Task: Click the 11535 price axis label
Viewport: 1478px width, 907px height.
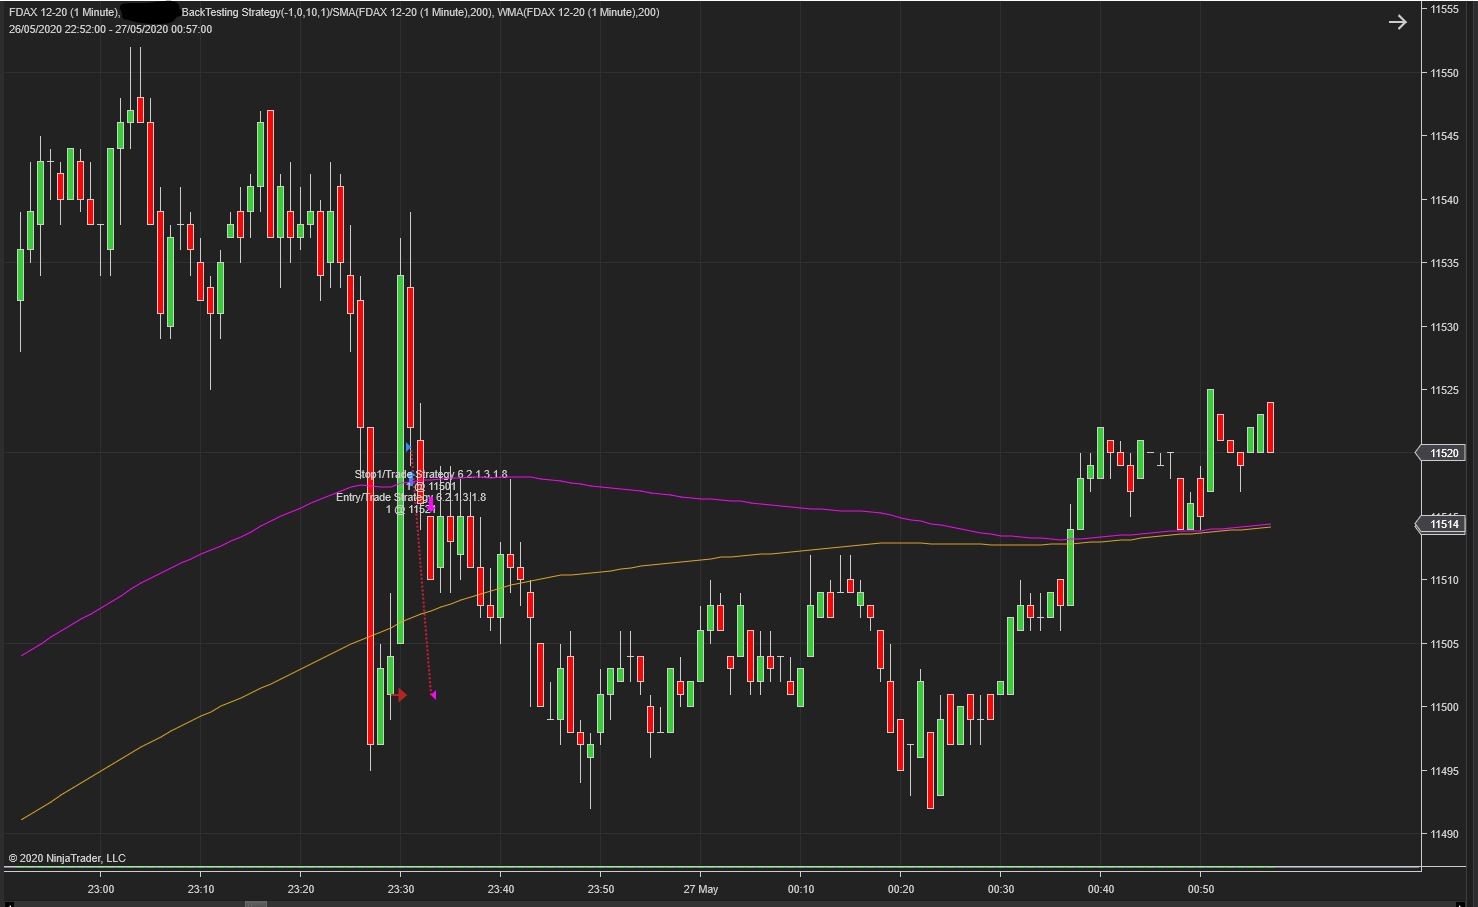Action: [1444, 263]
